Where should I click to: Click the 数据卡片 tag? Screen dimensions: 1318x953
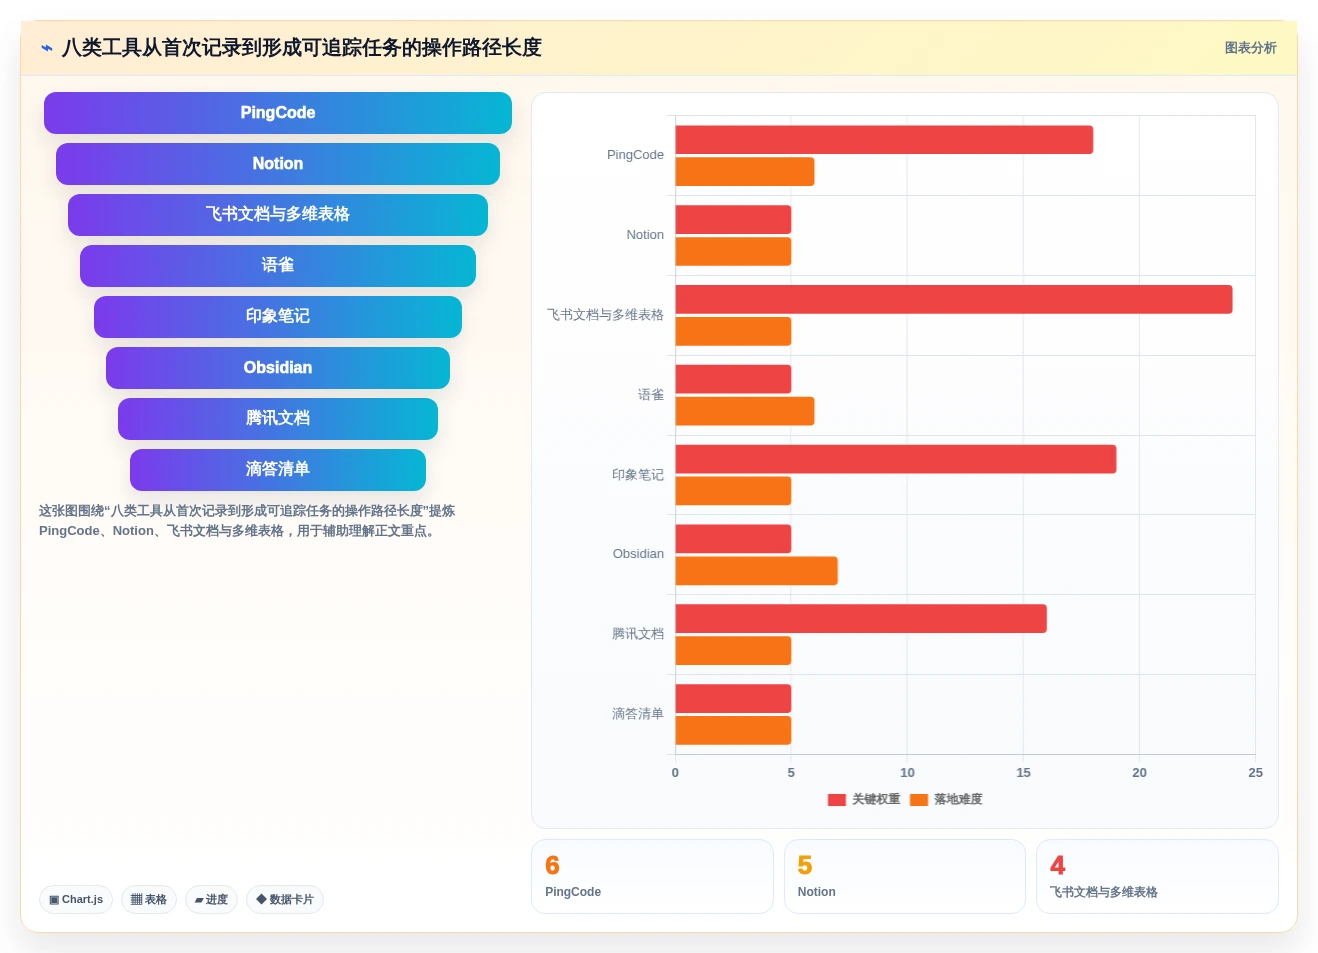coord(285,899)
